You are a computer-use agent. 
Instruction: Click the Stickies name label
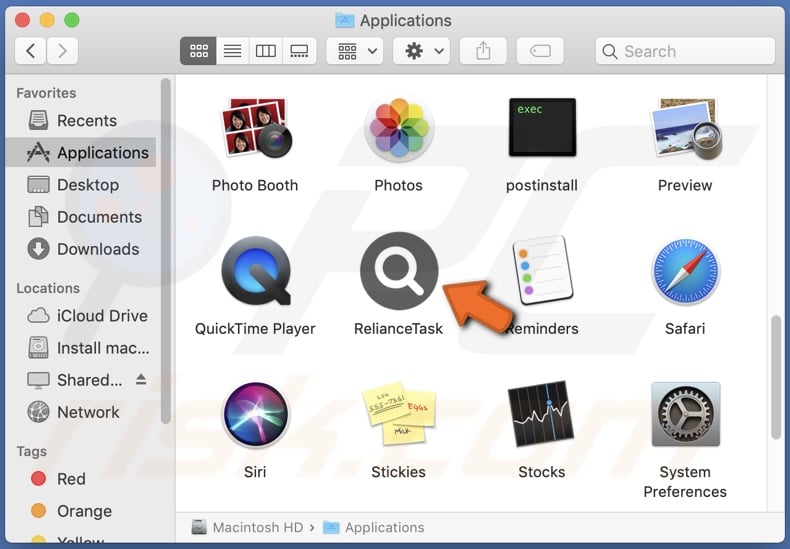[398, 472]
